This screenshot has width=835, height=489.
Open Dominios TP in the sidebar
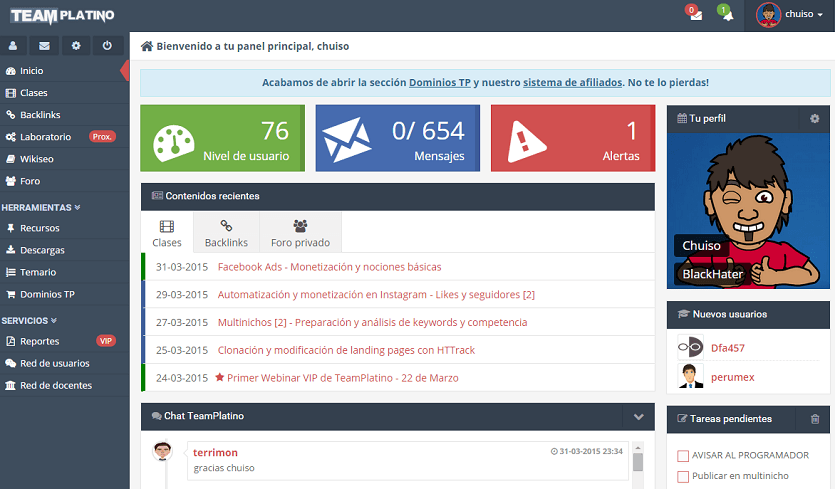point(64,294)
